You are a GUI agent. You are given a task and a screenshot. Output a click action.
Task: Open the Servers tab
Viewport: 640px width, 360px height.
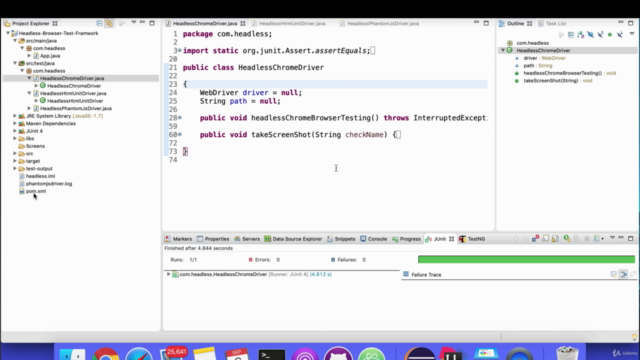click(x=247, y=239)
